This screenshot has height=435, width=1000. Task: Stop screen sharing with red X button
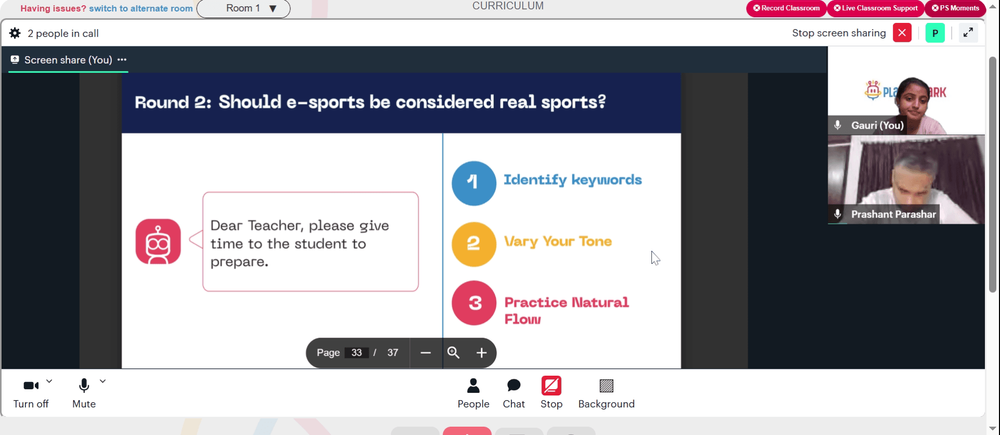point(902,33)
